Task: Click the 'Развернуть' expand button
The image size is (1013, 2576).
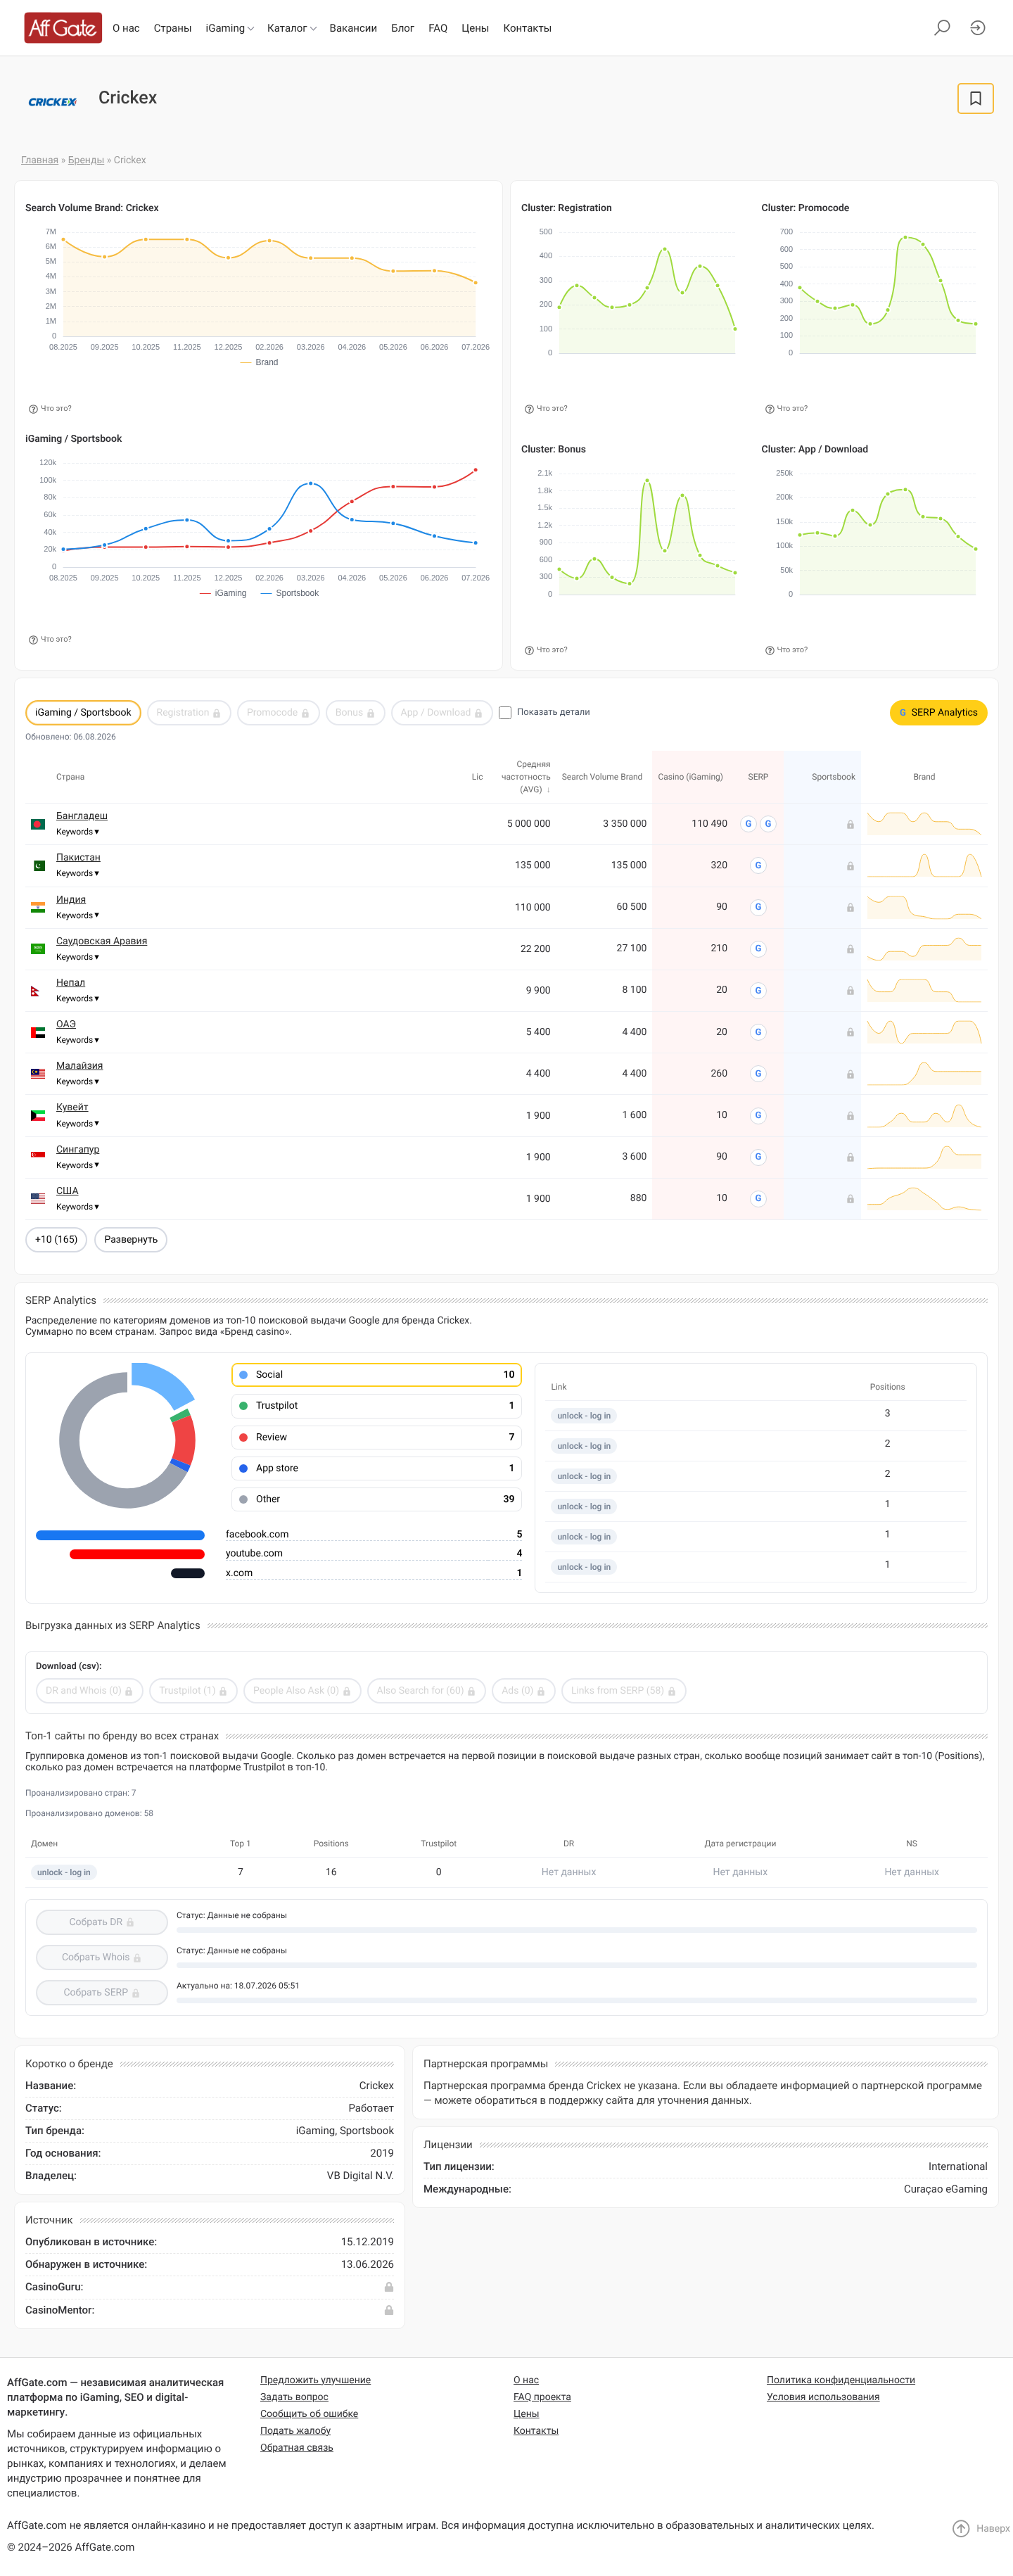Action: point(131,1240)
